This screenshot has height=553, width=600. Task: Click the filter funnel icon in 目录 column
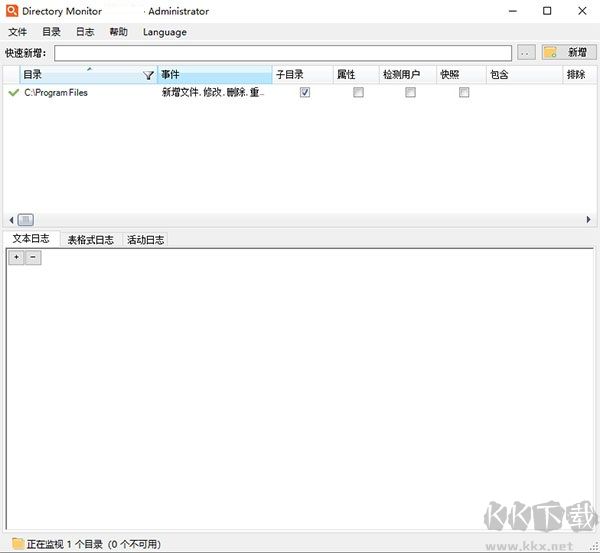tap(148, 75)
